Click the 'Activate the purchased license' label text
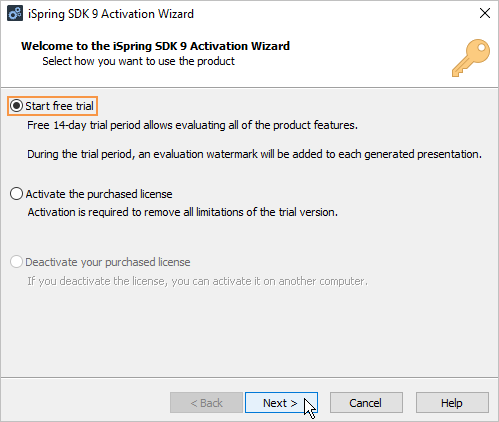499x422 pixels. click(99, 194)
